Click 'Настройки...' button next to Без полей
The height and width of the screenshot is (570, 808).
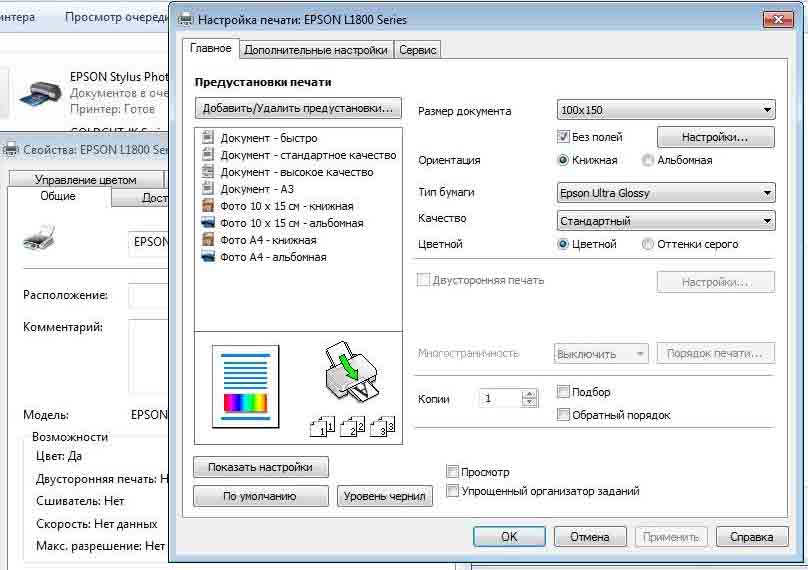point(715,137)
